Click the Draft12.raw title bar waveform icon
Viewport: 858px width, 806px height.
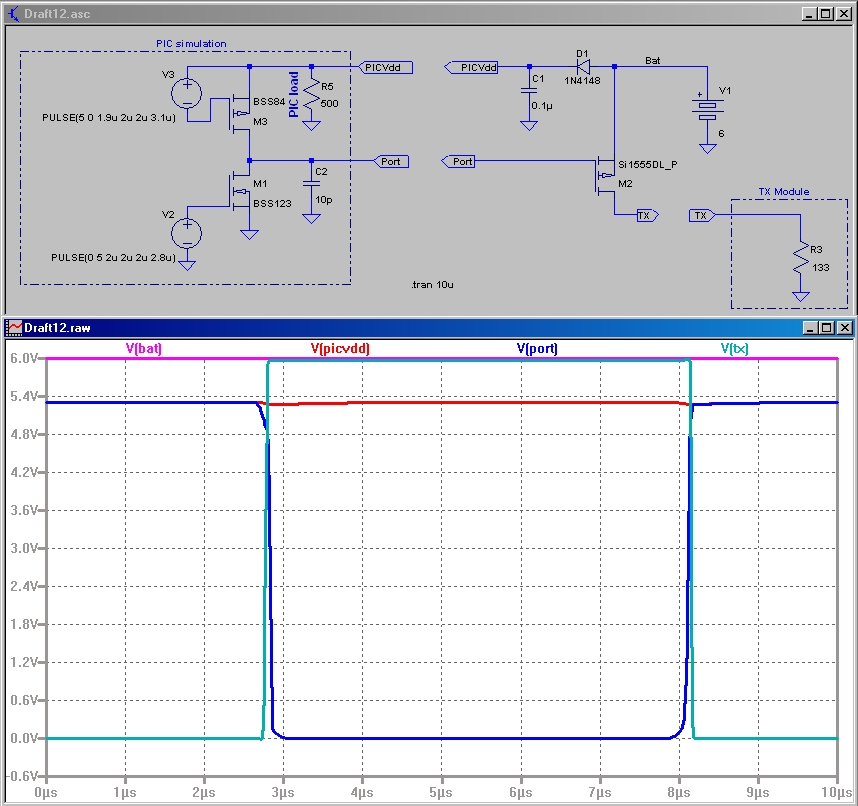(14, 328)
